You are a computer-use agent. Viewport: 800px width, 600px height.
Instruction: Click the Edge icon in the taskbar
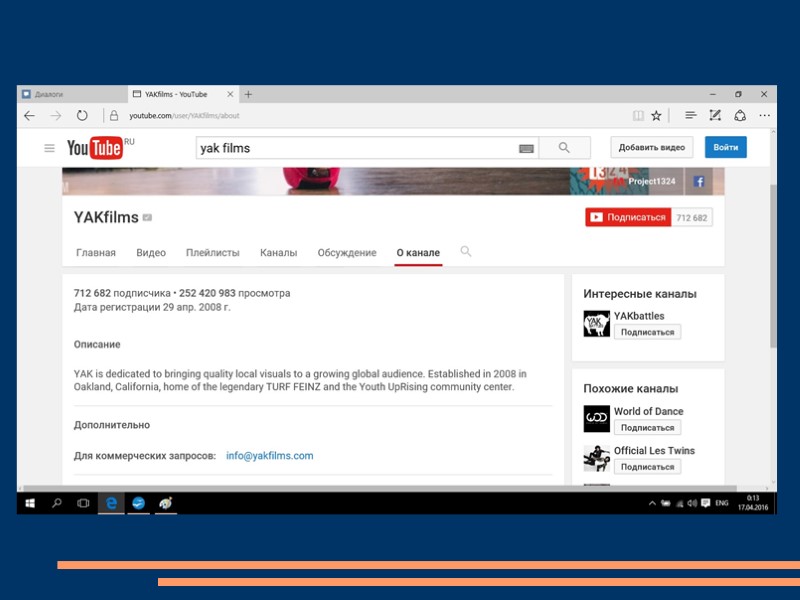click(x=111, y=504)
